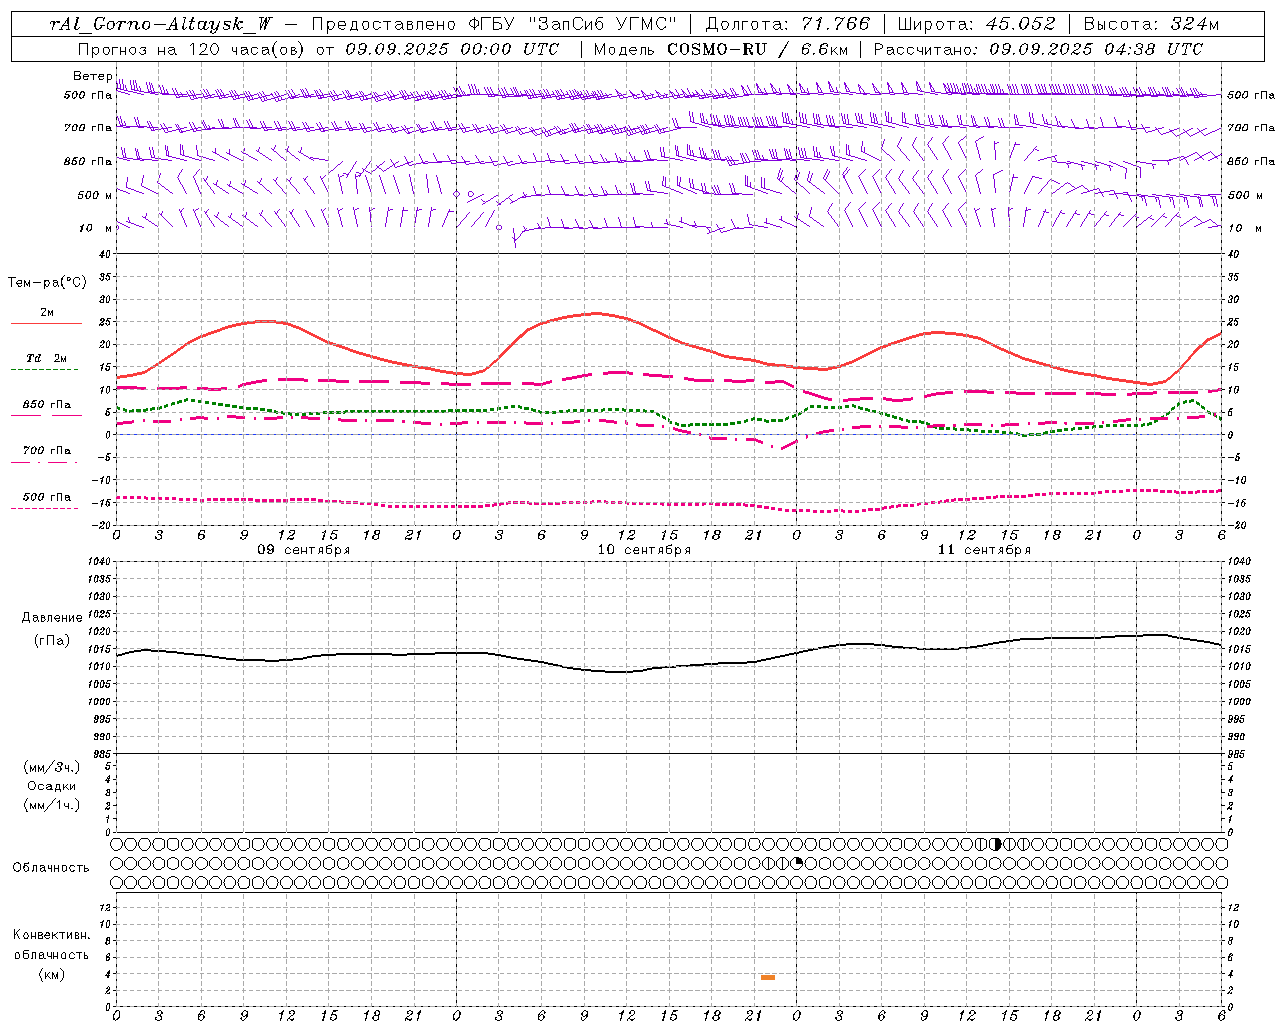
Task: Click the 11 сентября date label
Action: coord(984,550)
